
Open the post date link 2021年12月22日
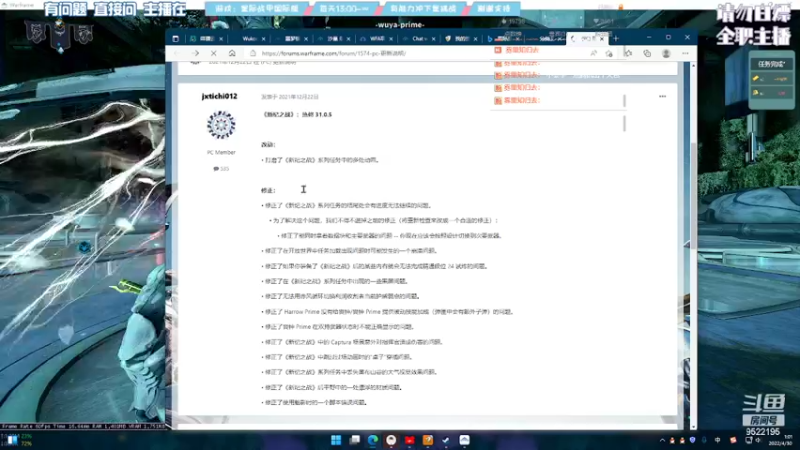[290, 96]
